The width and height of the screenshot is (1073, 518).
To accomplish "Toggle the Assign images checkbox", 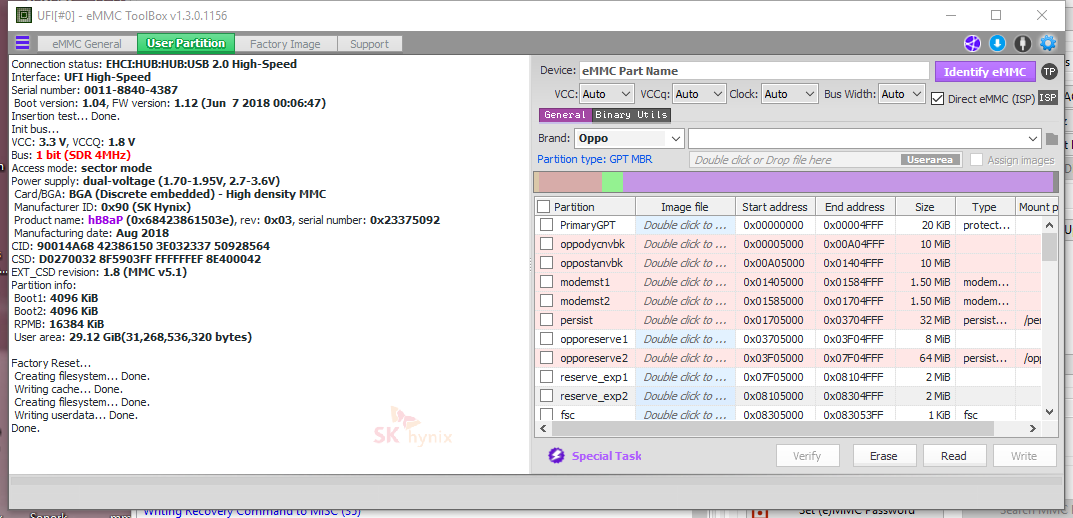I will pos(977,159).
